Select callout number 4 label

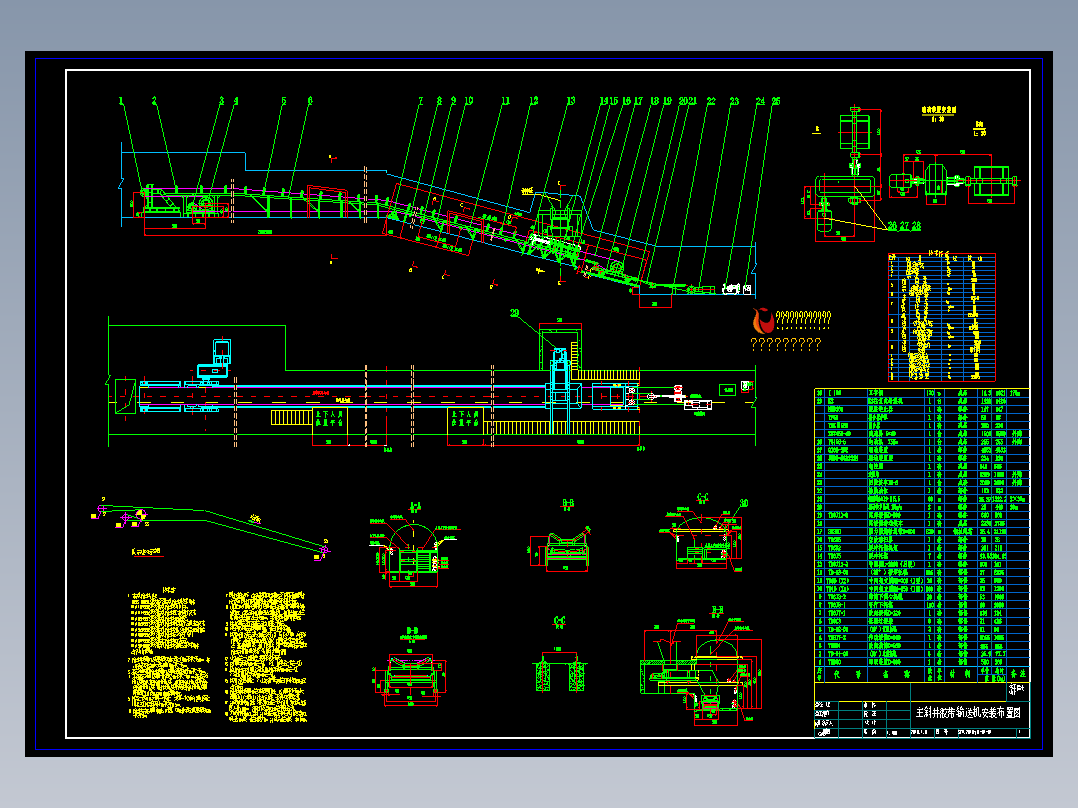236,101
